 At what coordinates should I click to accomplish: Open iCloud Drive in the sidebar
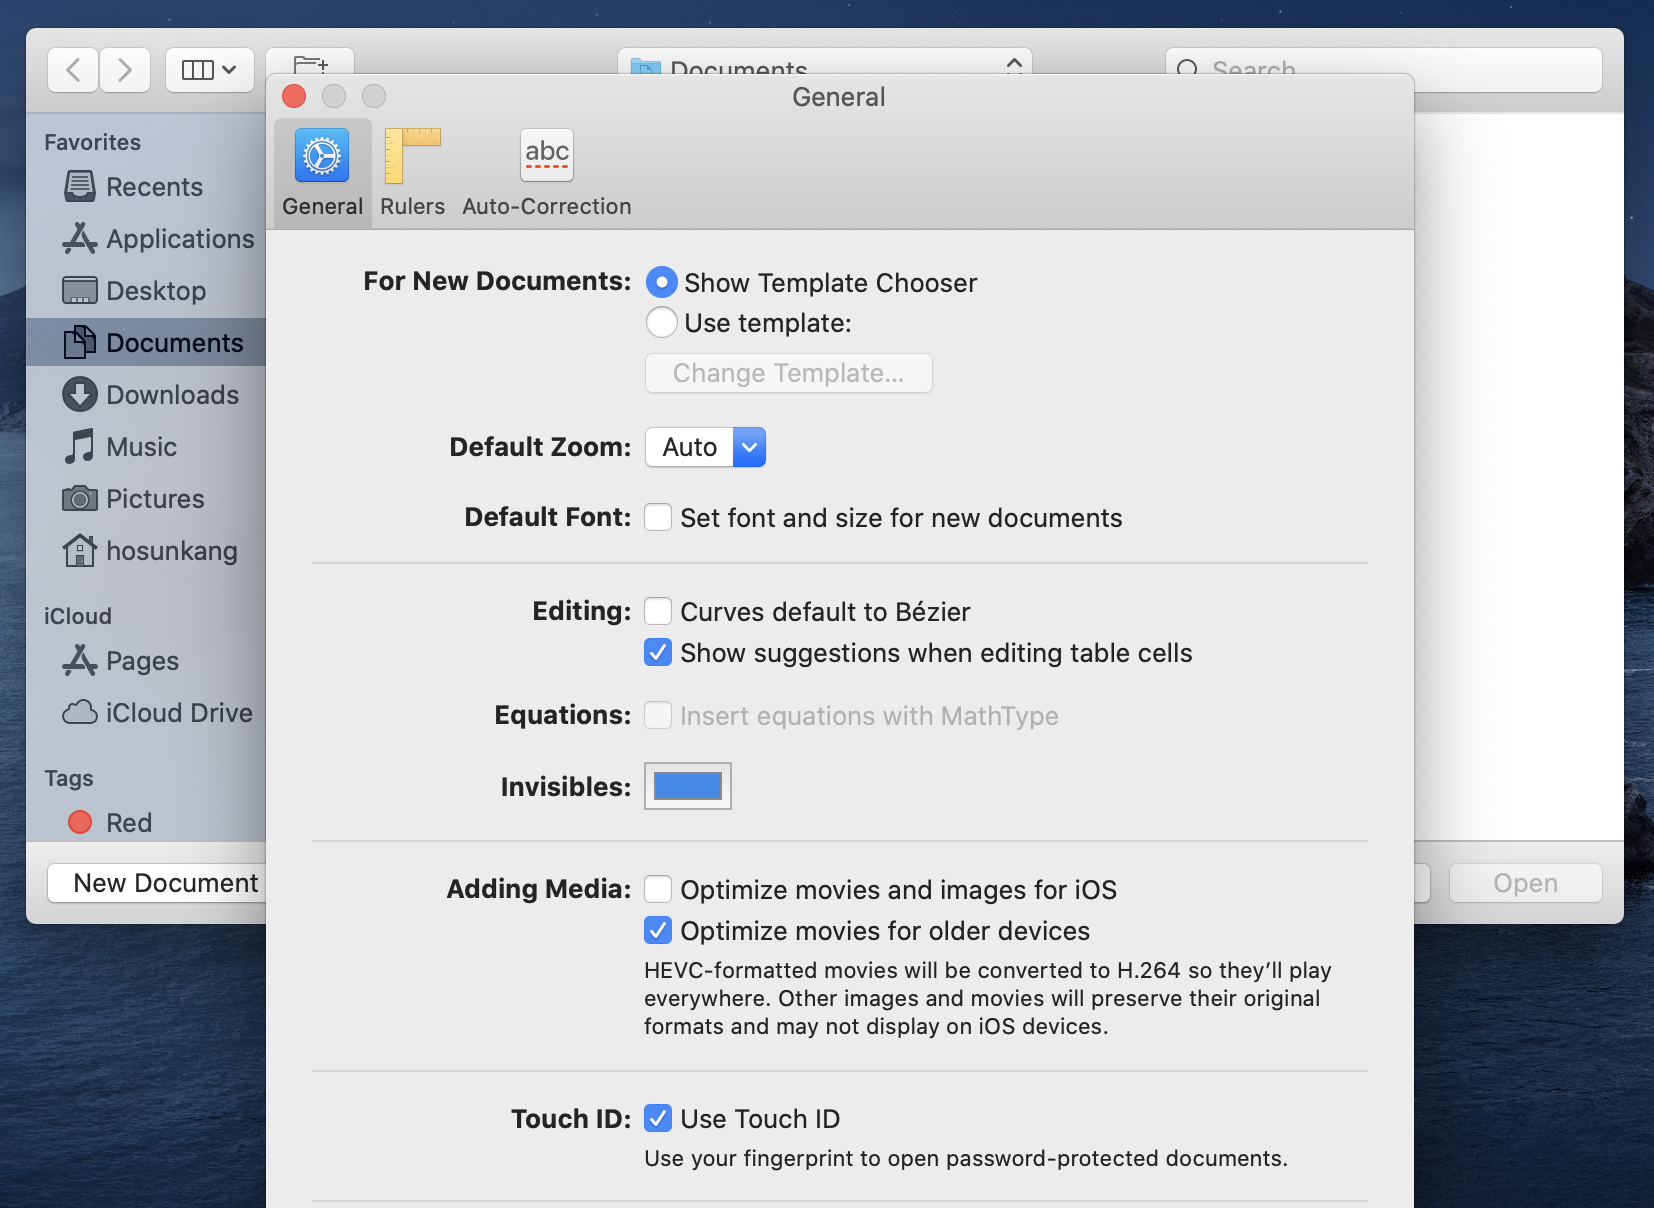pos(146,713)
